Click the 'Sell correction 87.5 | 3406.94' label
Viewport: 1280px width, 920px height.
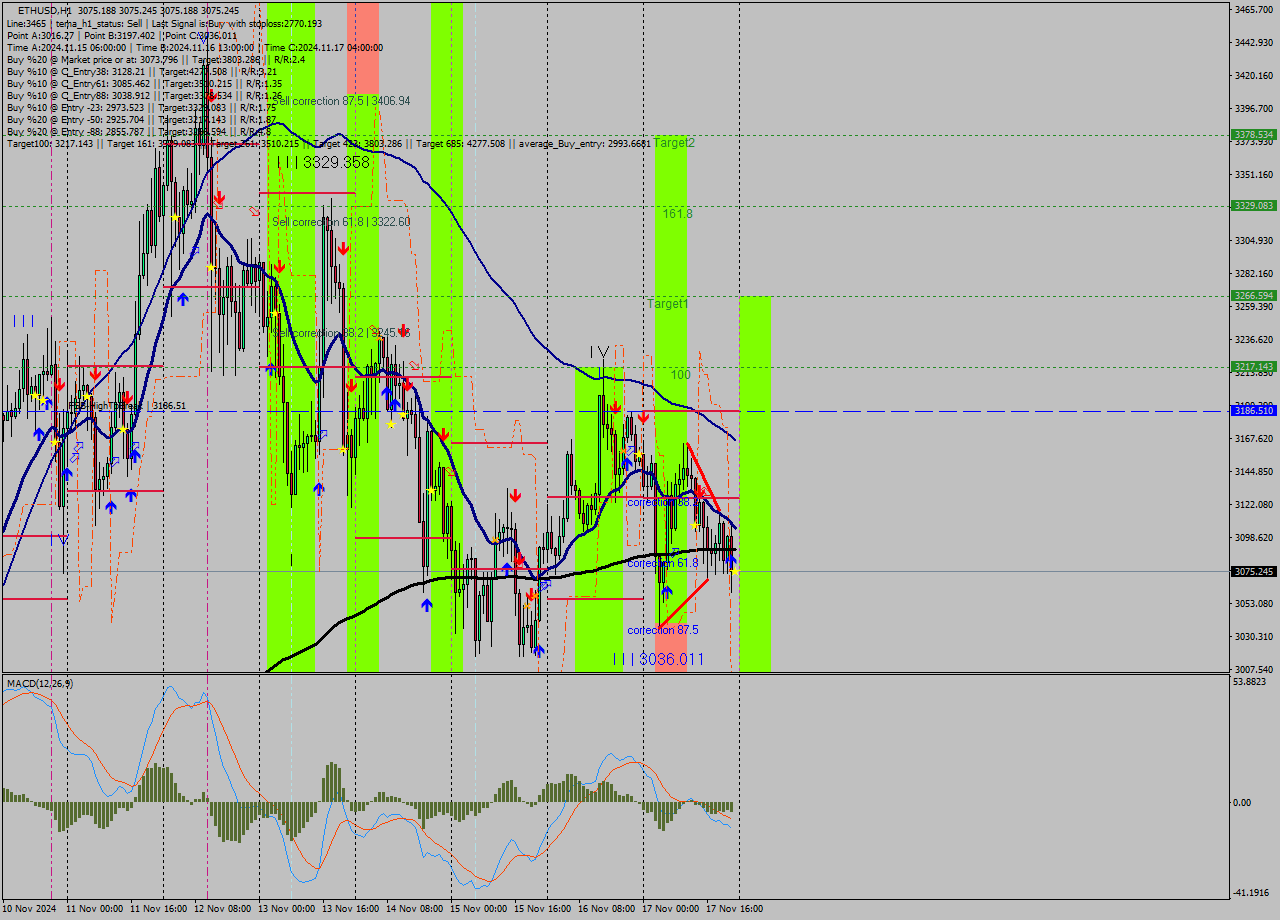point(342,101)
